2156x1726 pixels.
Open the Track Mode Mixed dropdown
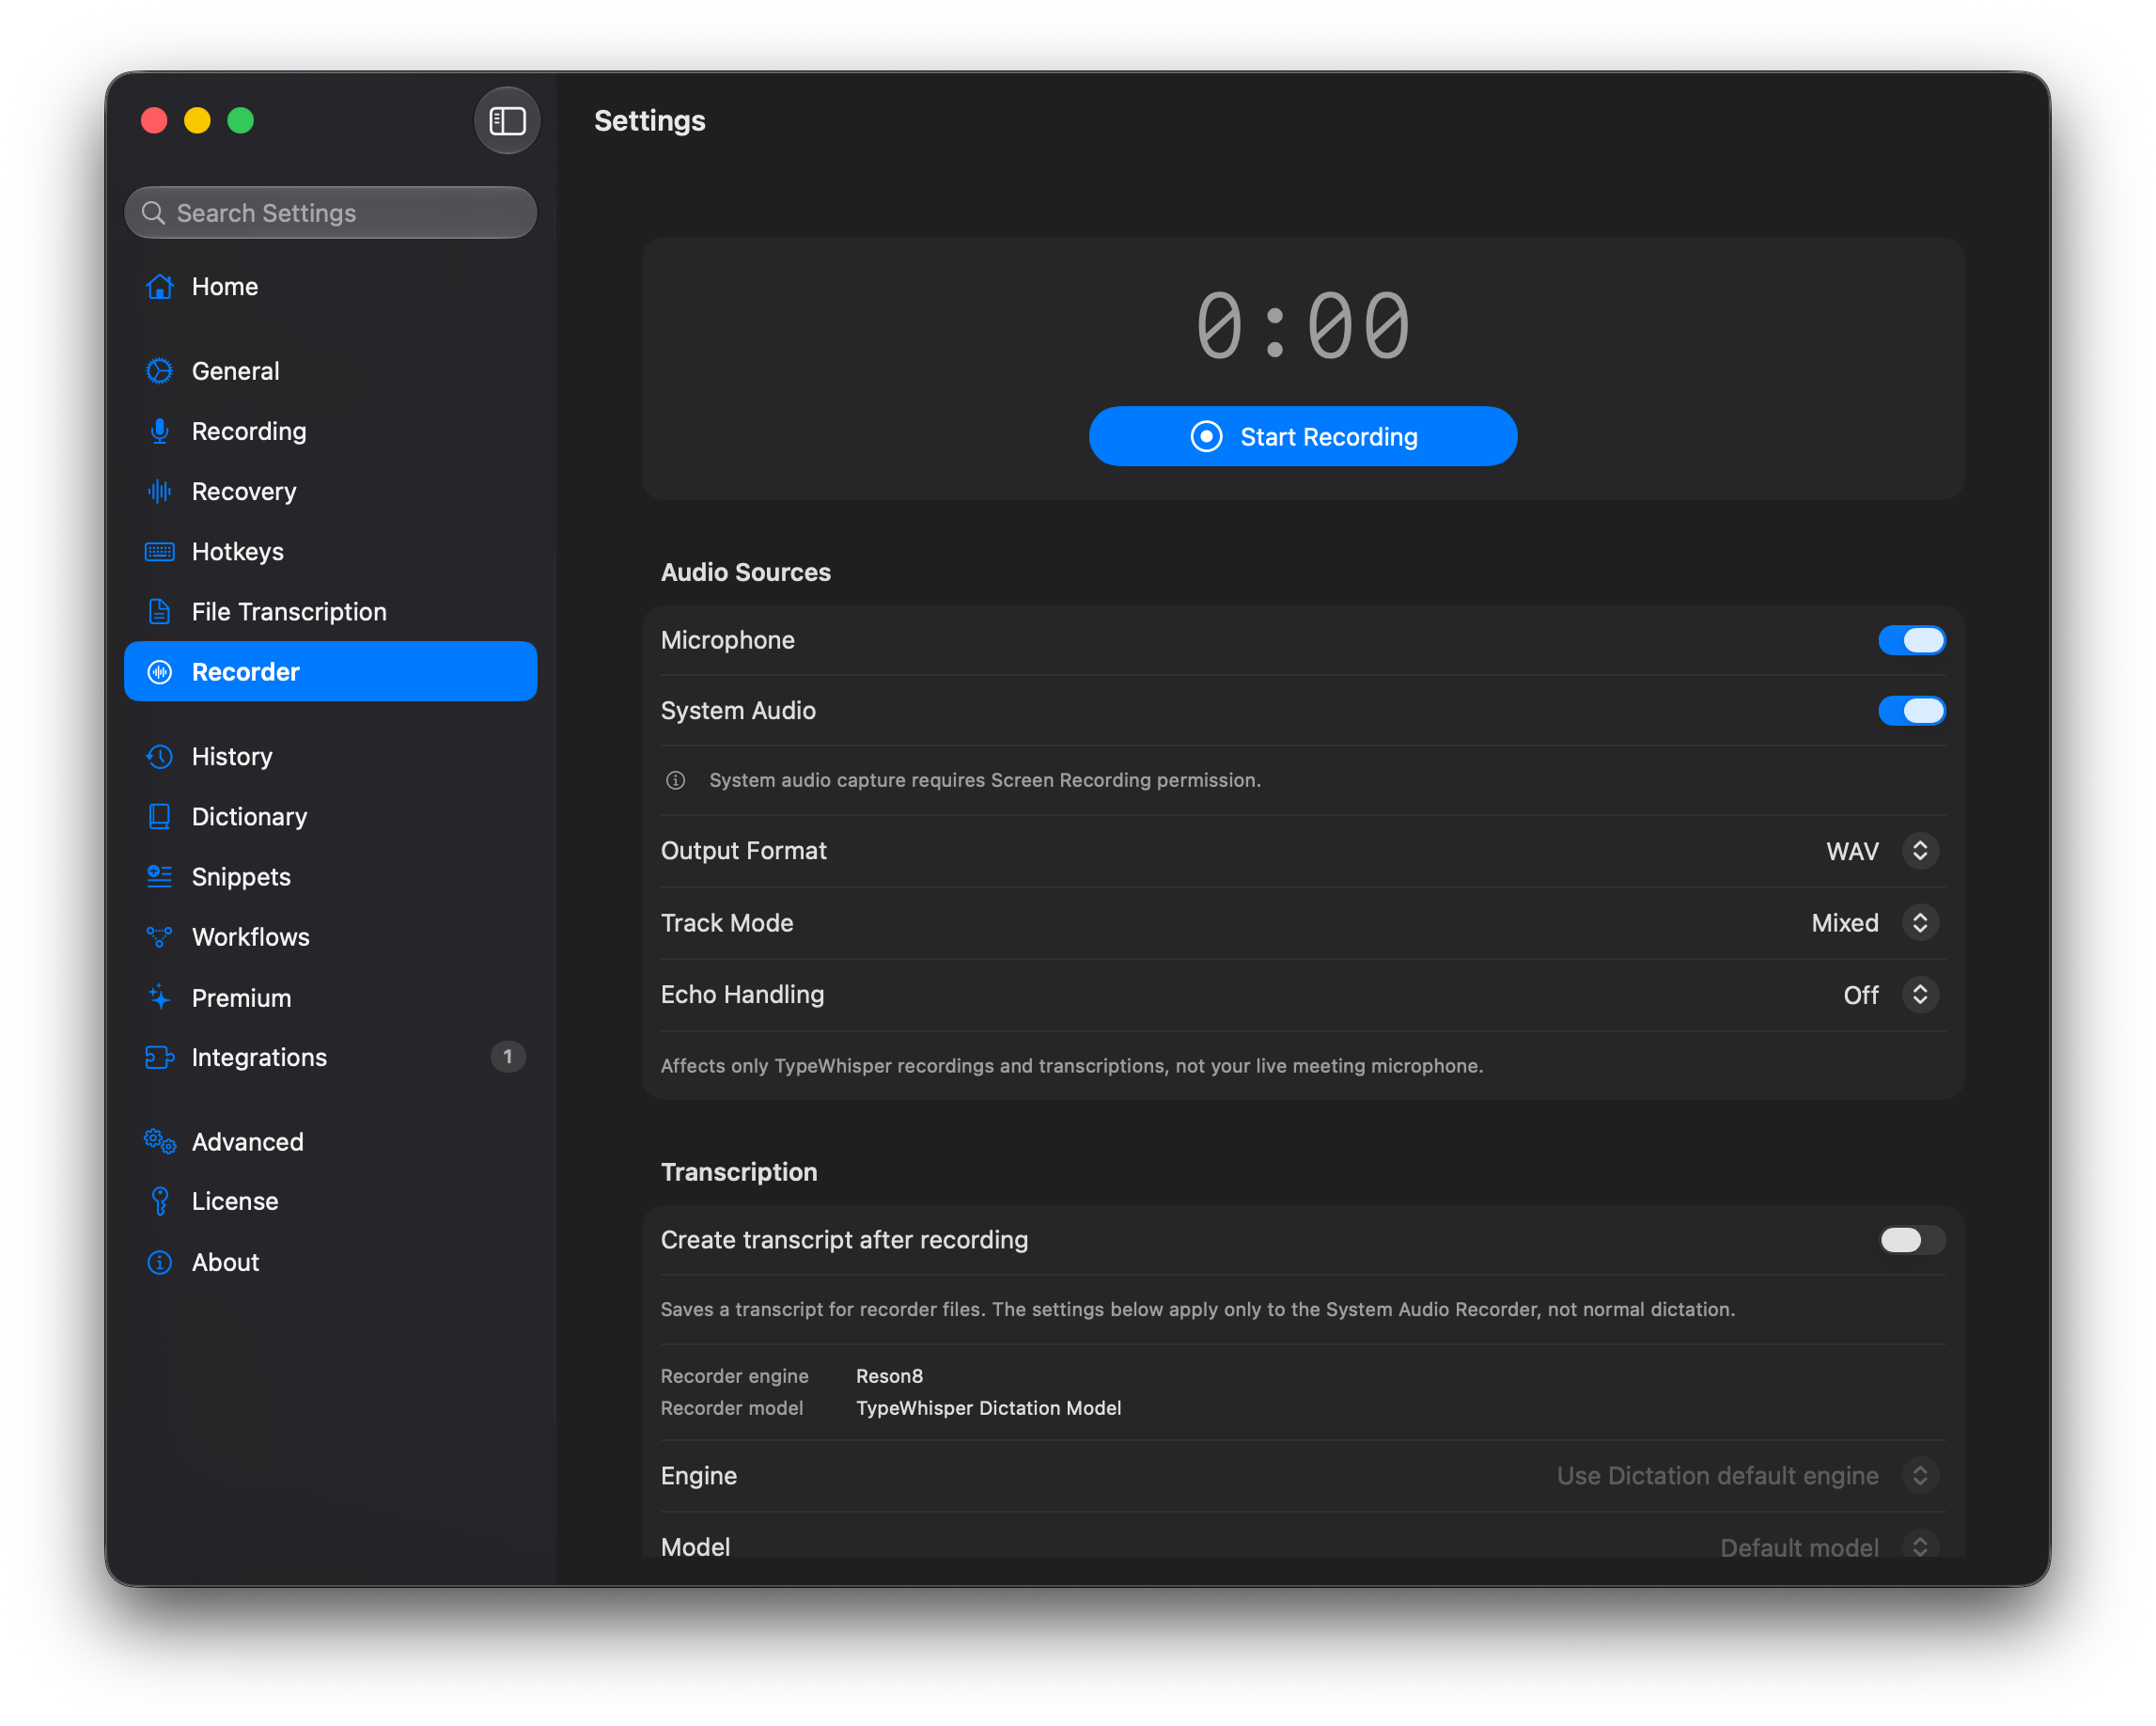coord(1873,923)
